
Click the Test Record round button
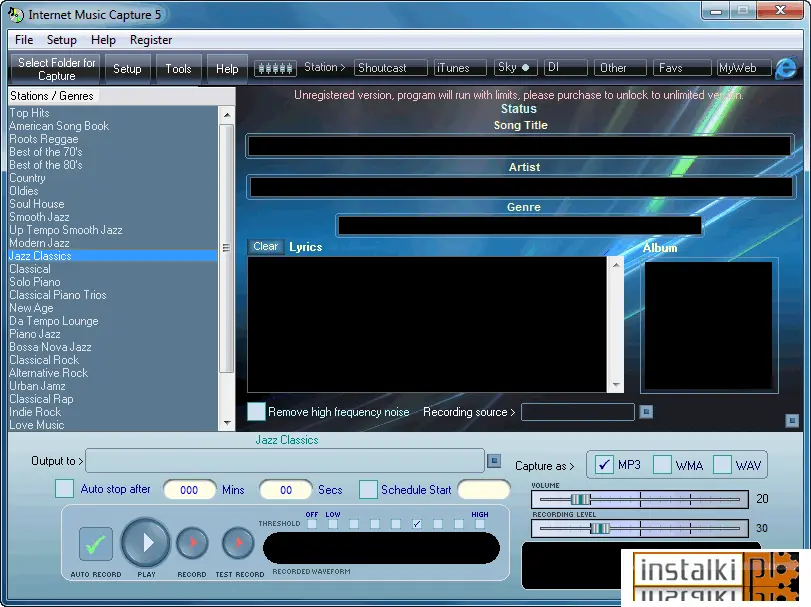238,543
